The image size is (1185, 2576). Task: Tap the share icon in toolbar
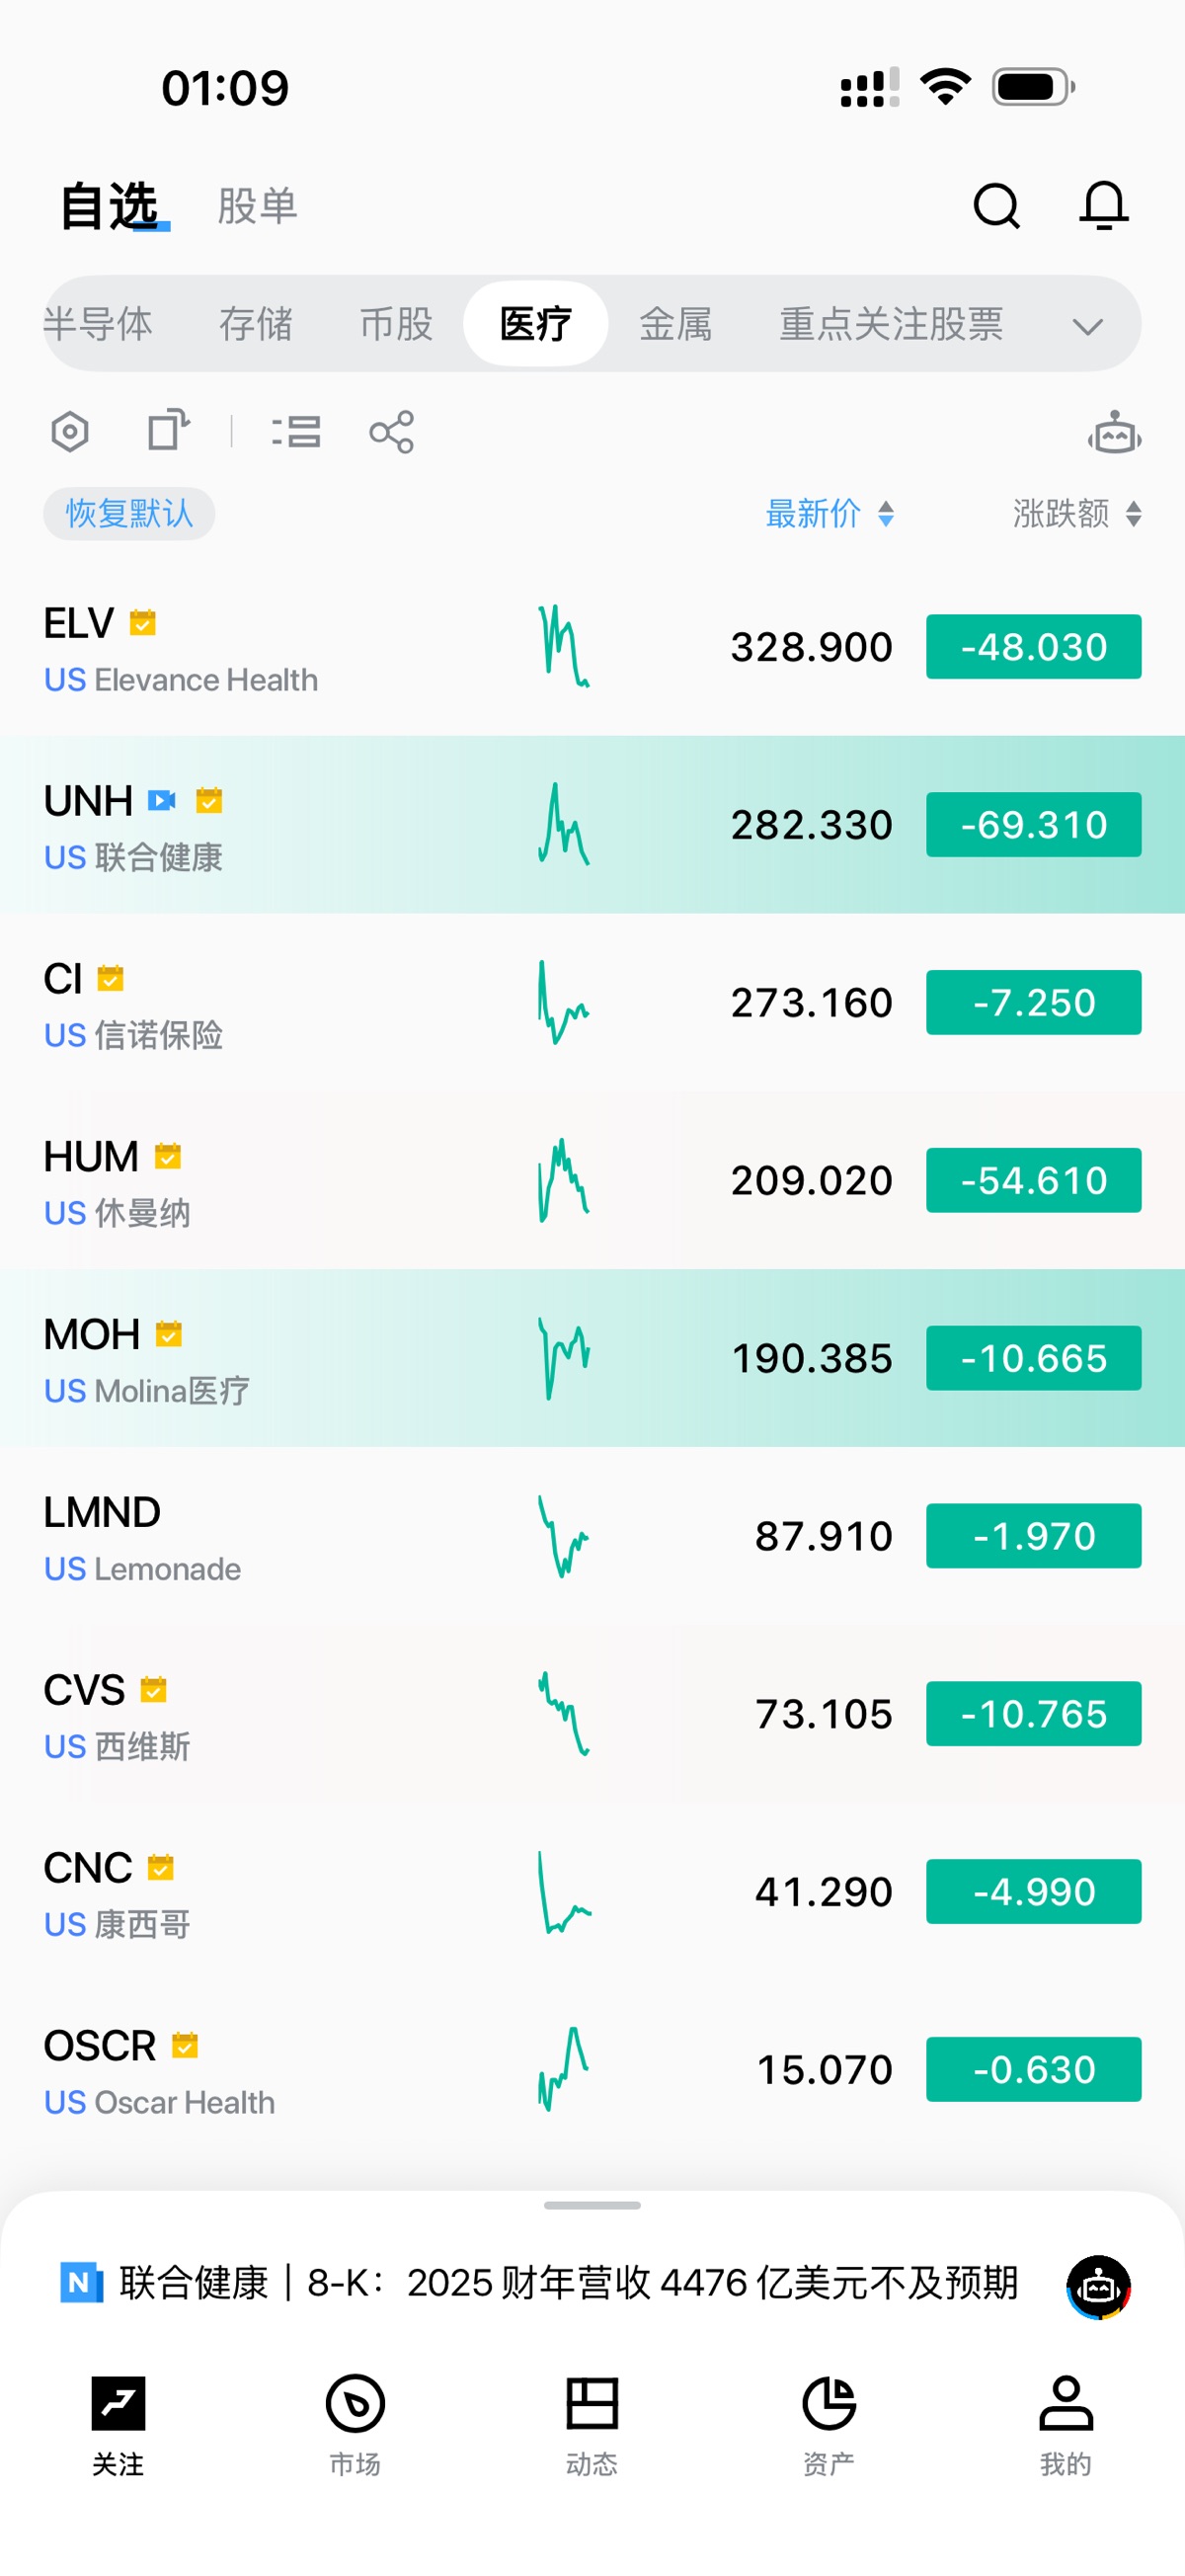(x=391, y=432)
